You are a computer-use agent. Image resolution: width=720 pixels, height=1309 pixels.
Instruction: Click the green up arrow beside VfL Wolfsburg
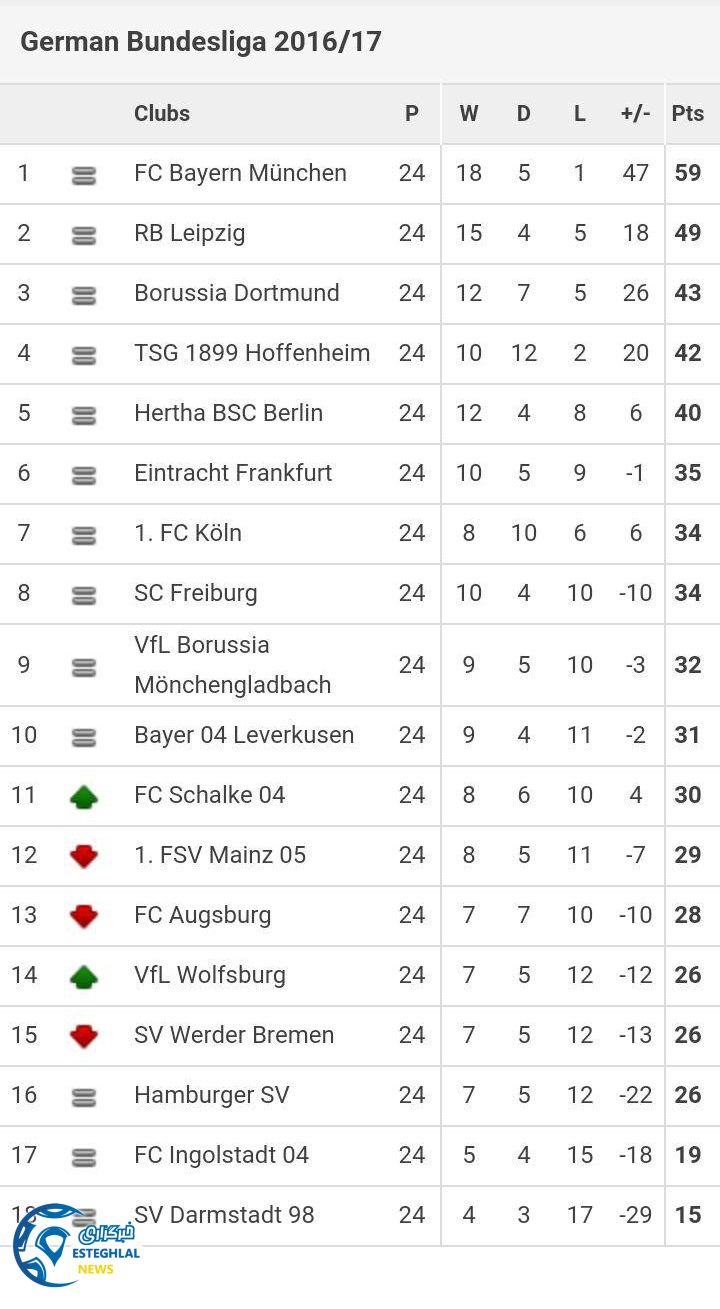84,976
